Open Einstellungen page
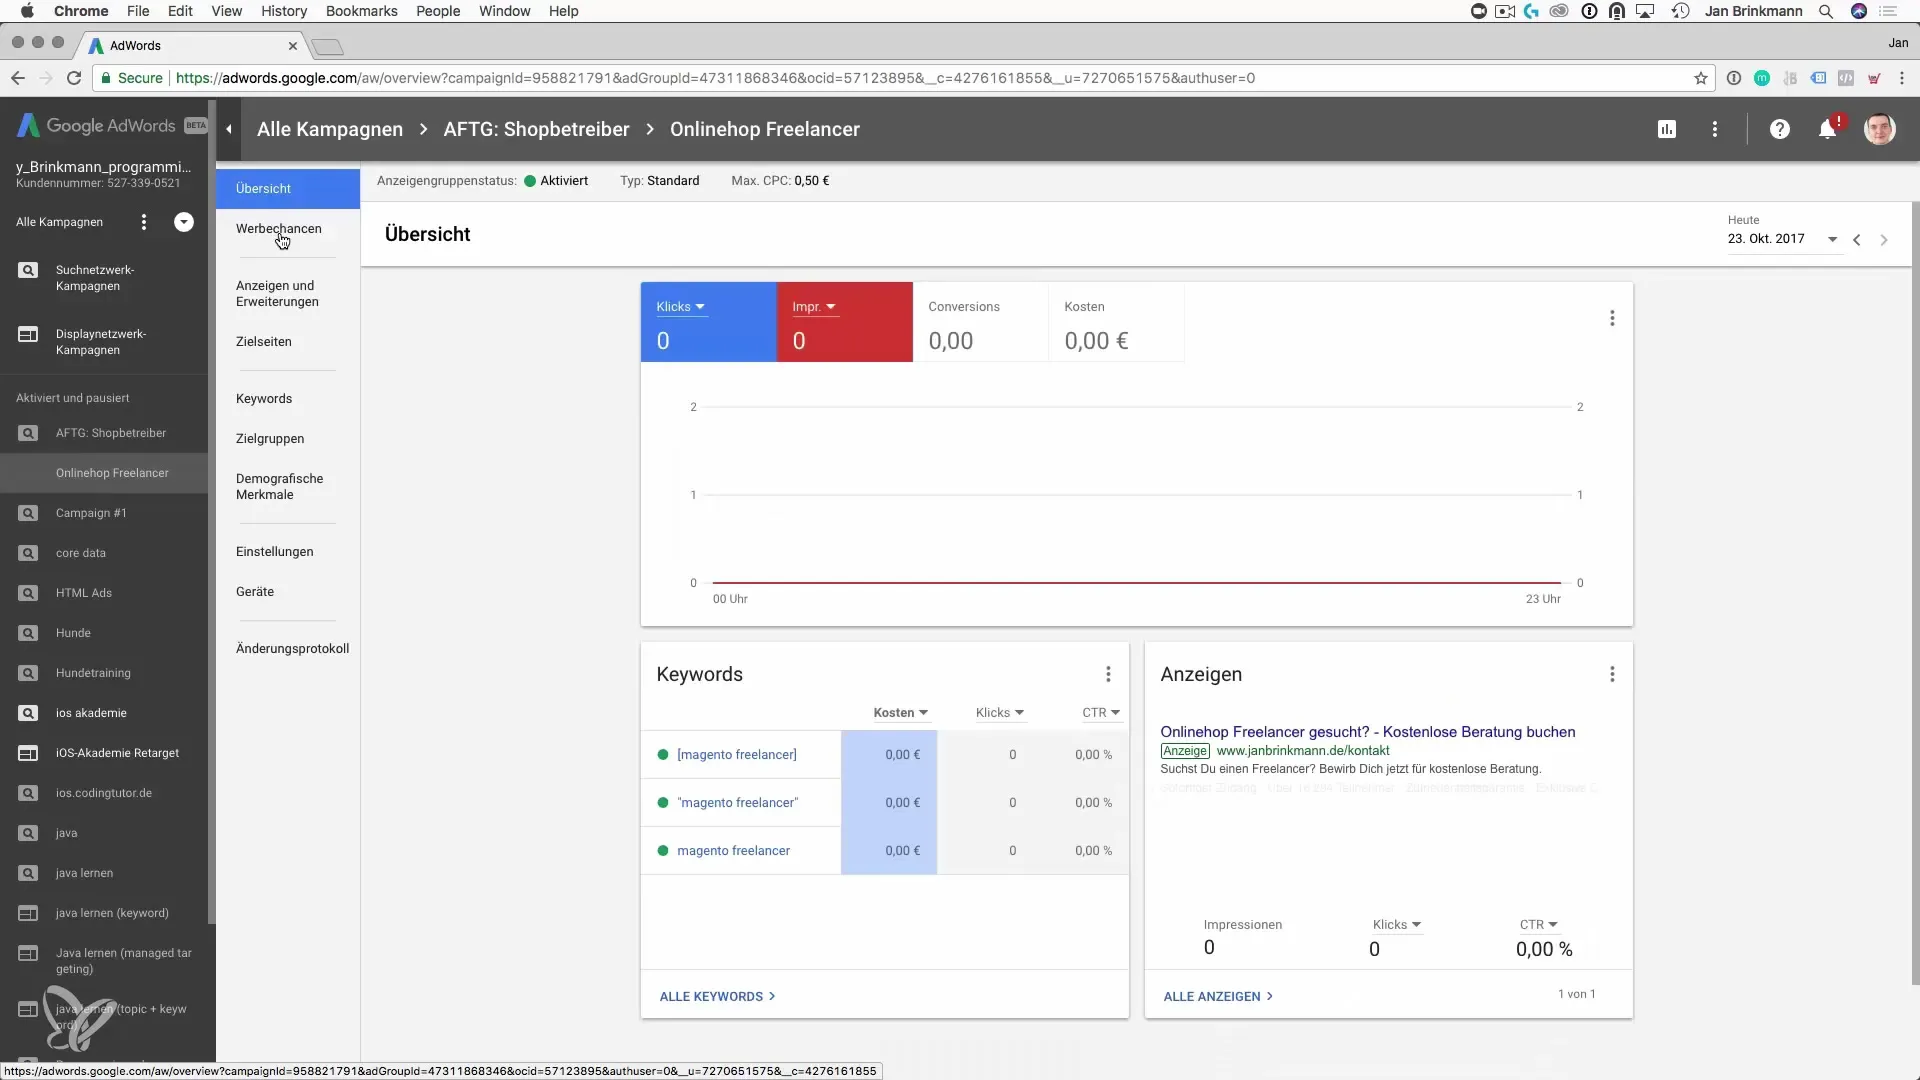The width and height of the screenshot is (1920, 1080). (275, 552)
